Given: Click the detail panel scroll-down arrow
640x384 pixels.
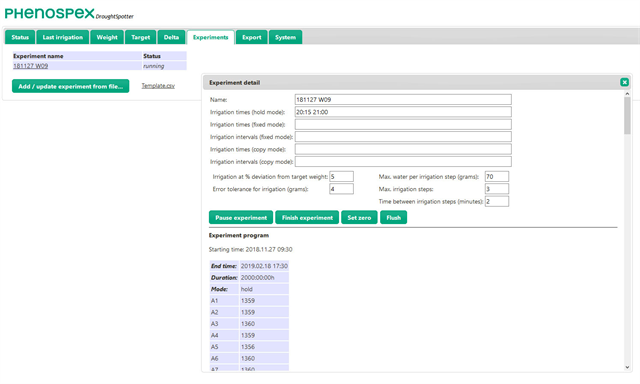Looking at the screenshot, I should (627, 367).
